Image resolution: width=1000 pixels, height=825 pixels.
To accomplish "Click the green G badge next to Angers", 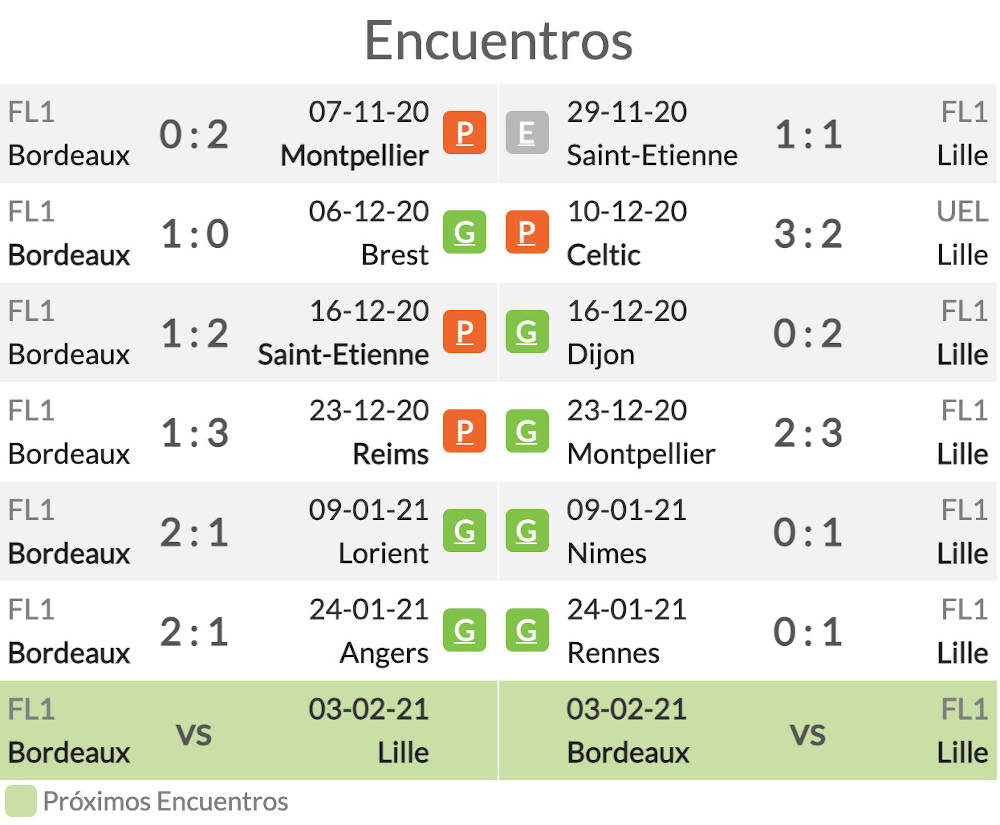I will pyautogui.click(x=464, y=630).
